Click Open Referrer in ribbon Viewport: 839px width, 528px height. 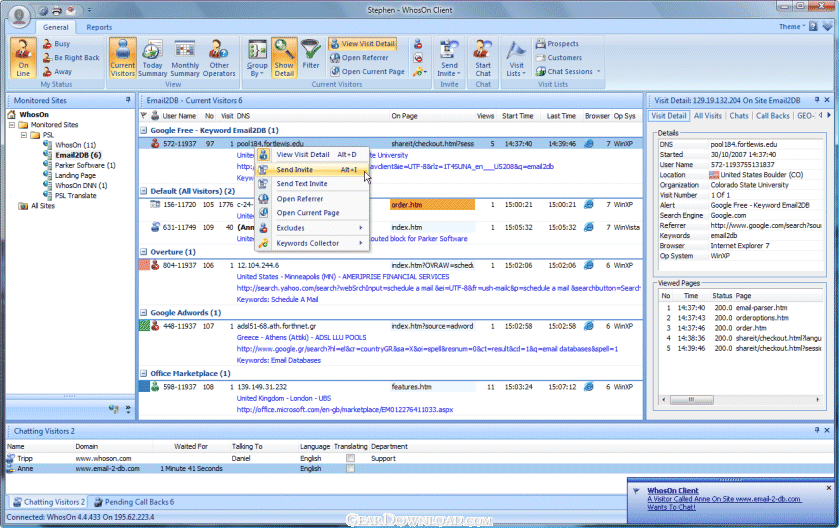coord(359,58)
